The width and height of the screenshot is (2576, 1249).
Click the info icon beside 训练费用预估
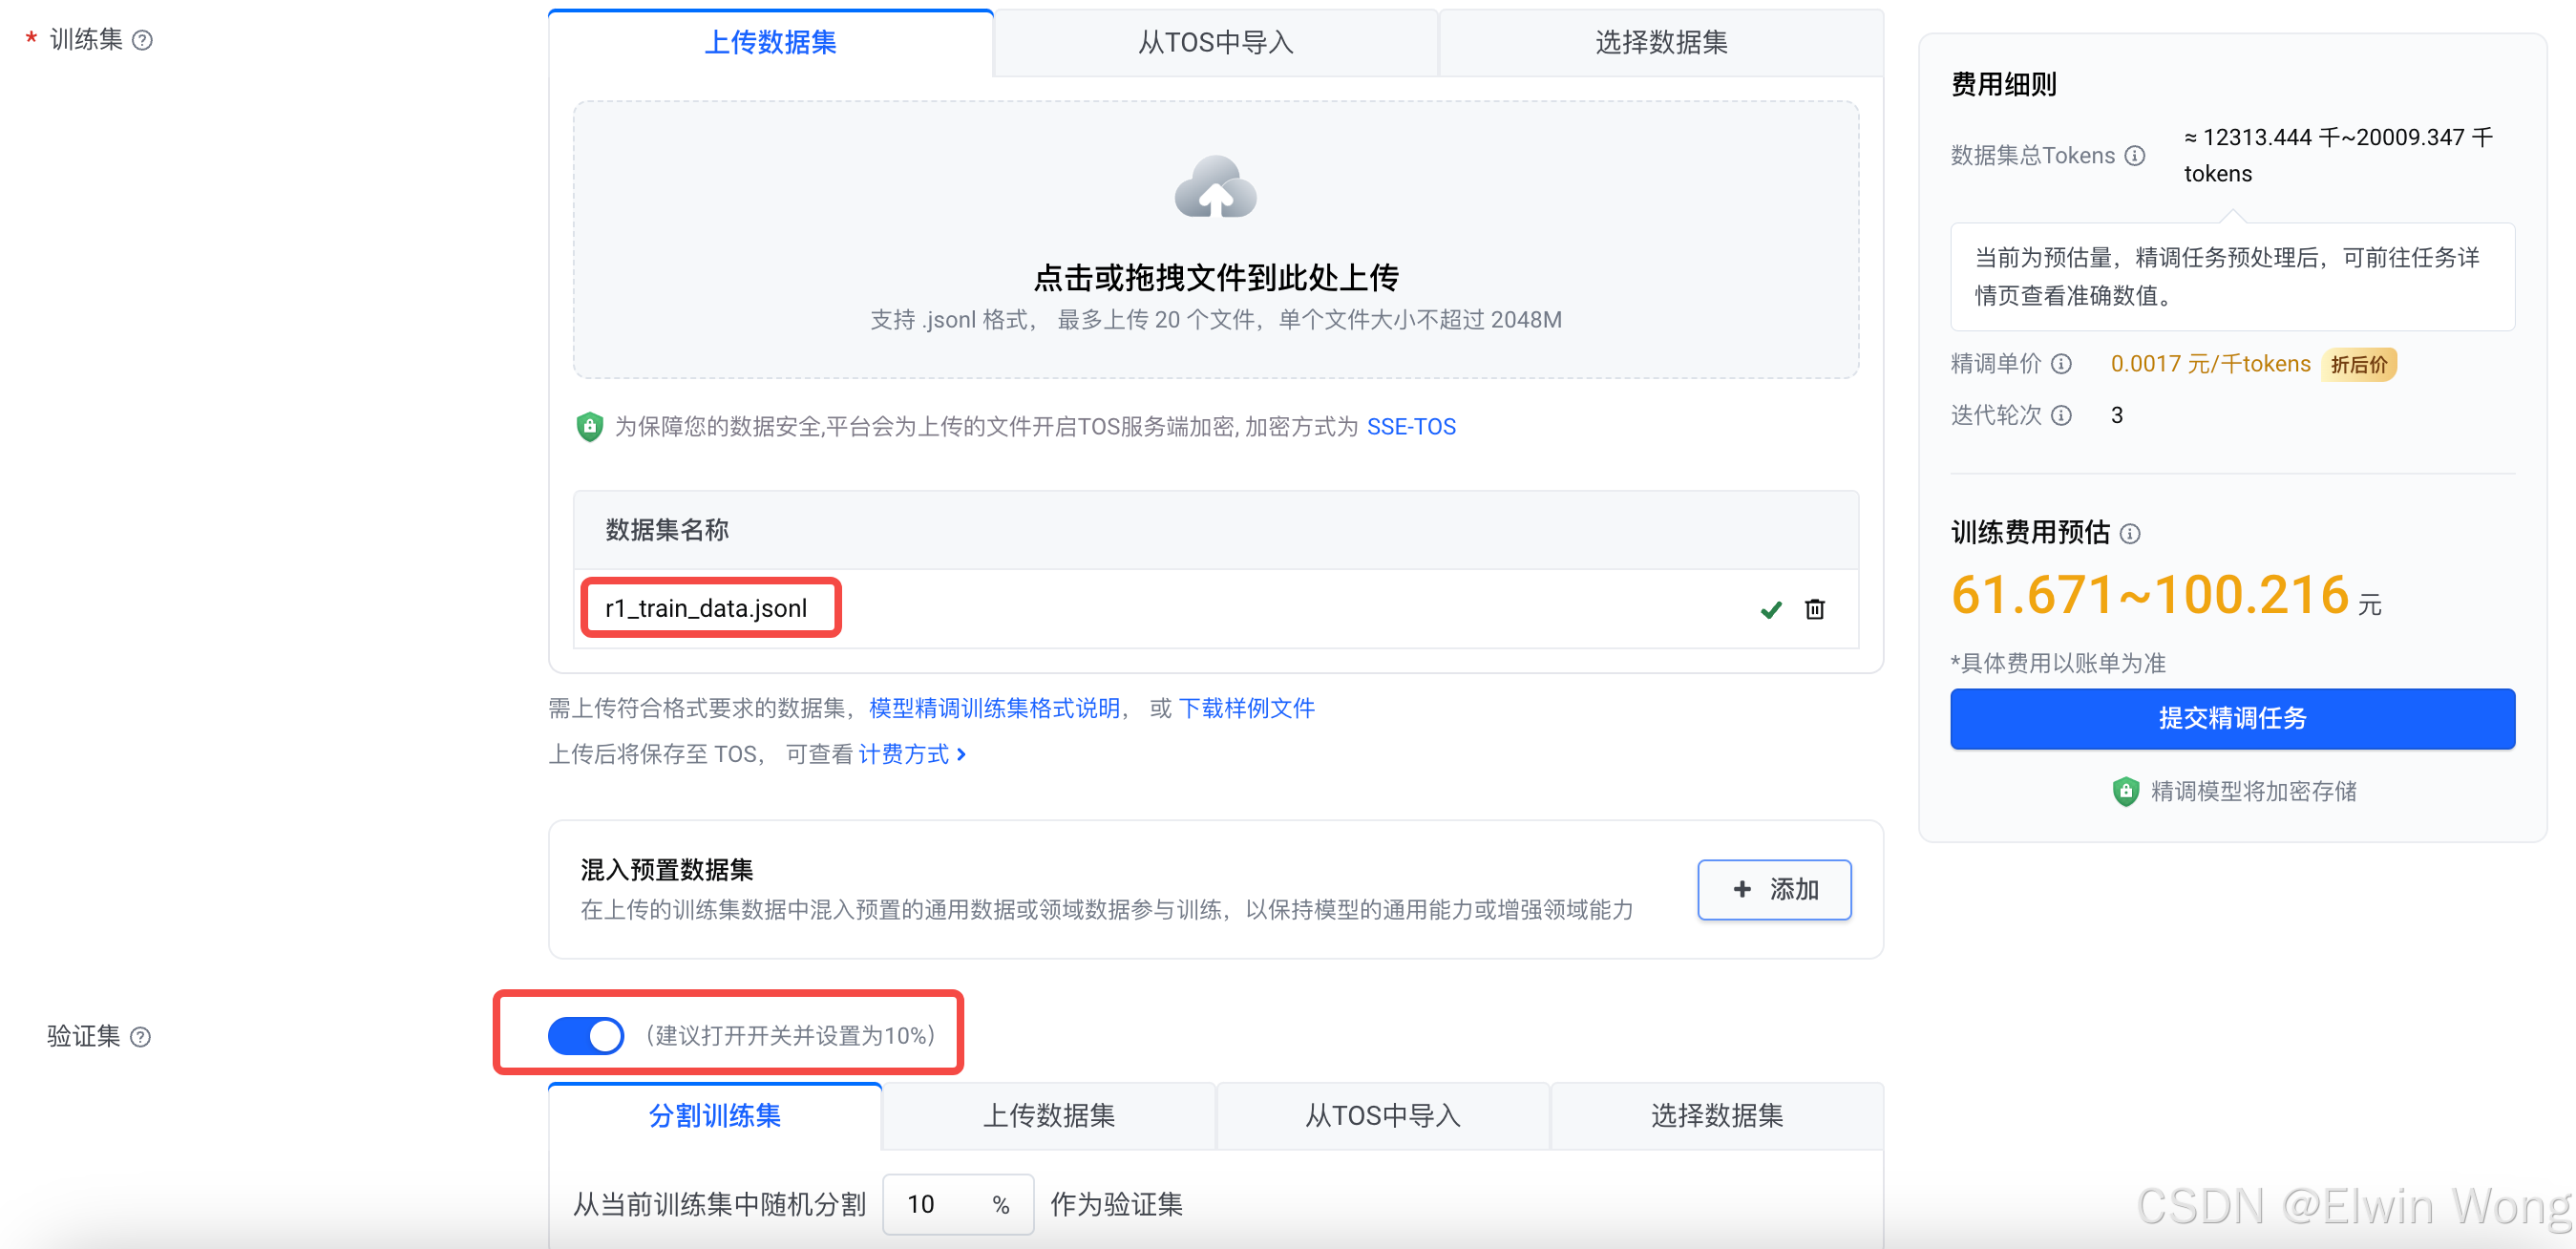2130,534
